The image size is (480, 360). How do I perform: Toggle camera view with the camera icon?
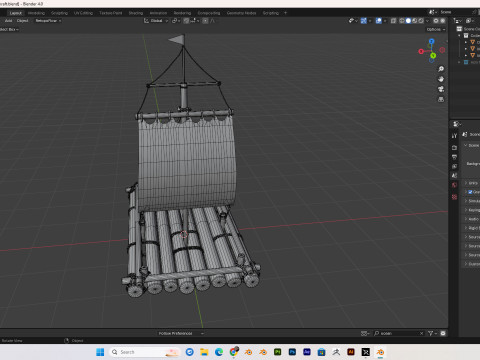(x=441, y=89)
